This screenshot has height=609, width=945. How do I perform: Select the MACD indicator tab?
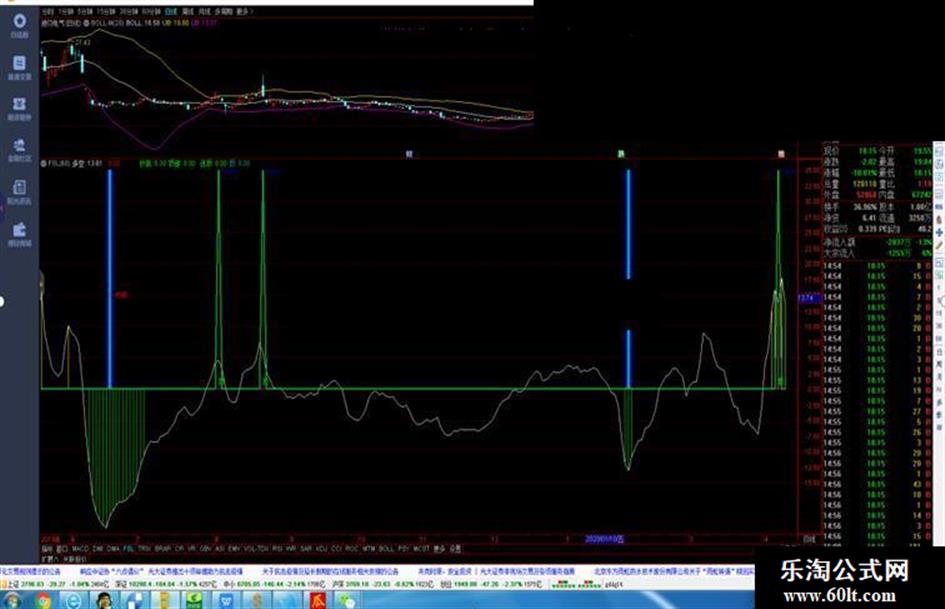tap(80, 549)
